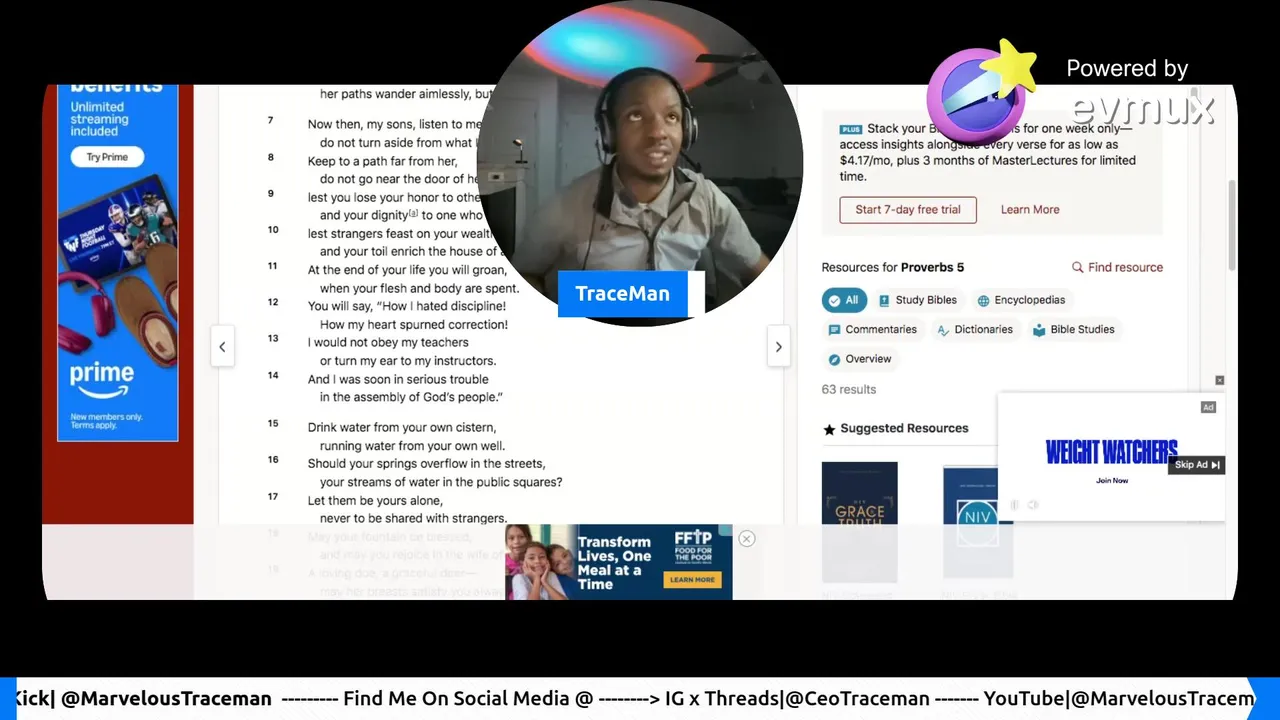The height and width of the screenshot is (720, 1280).
Task: Click 'How my heart spurned correction!'
Action: pyautogui.click(x=414, y=325)
